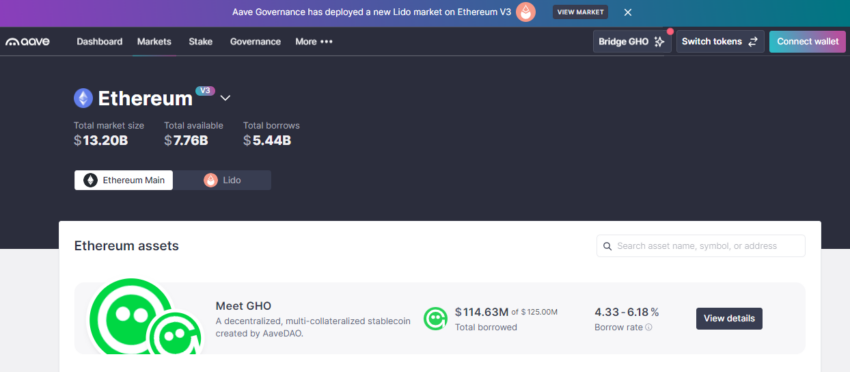Click the Switch tokens button
This screenshot has width=850, height=372.
(720, 42)
